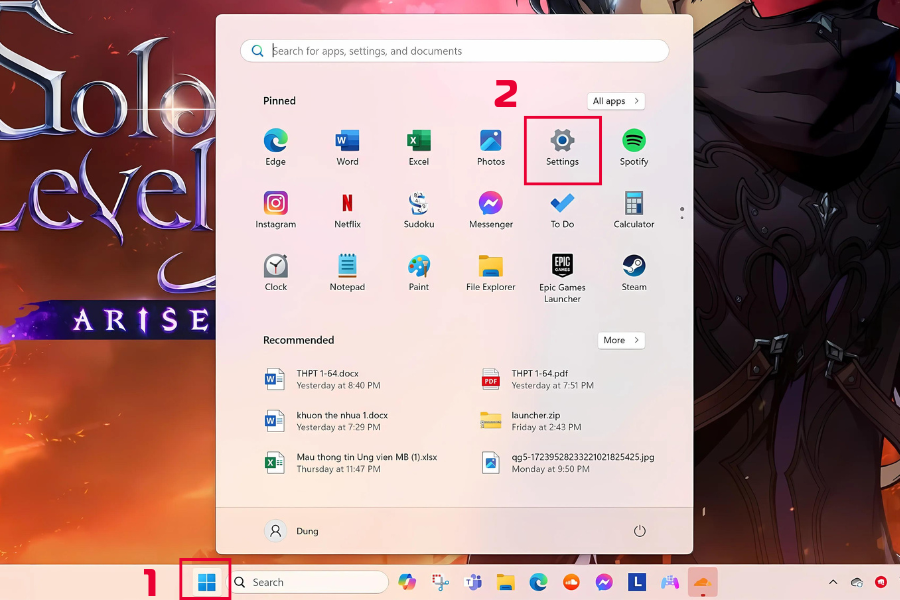Launch Microsoft Excel from pinned apps
900x600 pixels.
click(419, 148)
